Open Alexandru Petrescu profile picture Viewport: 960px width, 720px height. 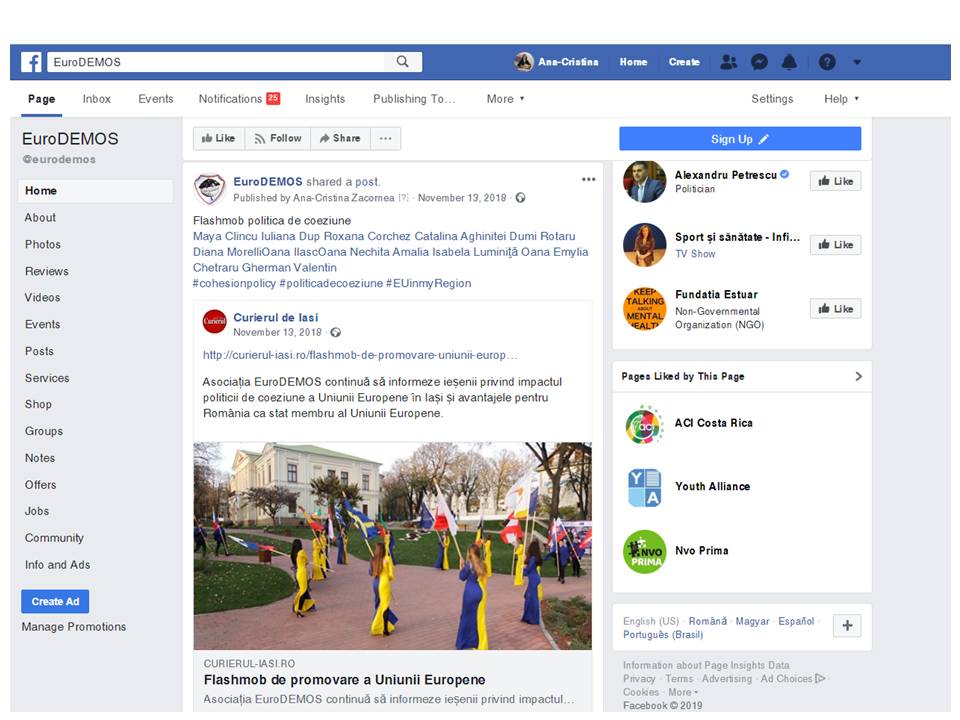[644, 181]
